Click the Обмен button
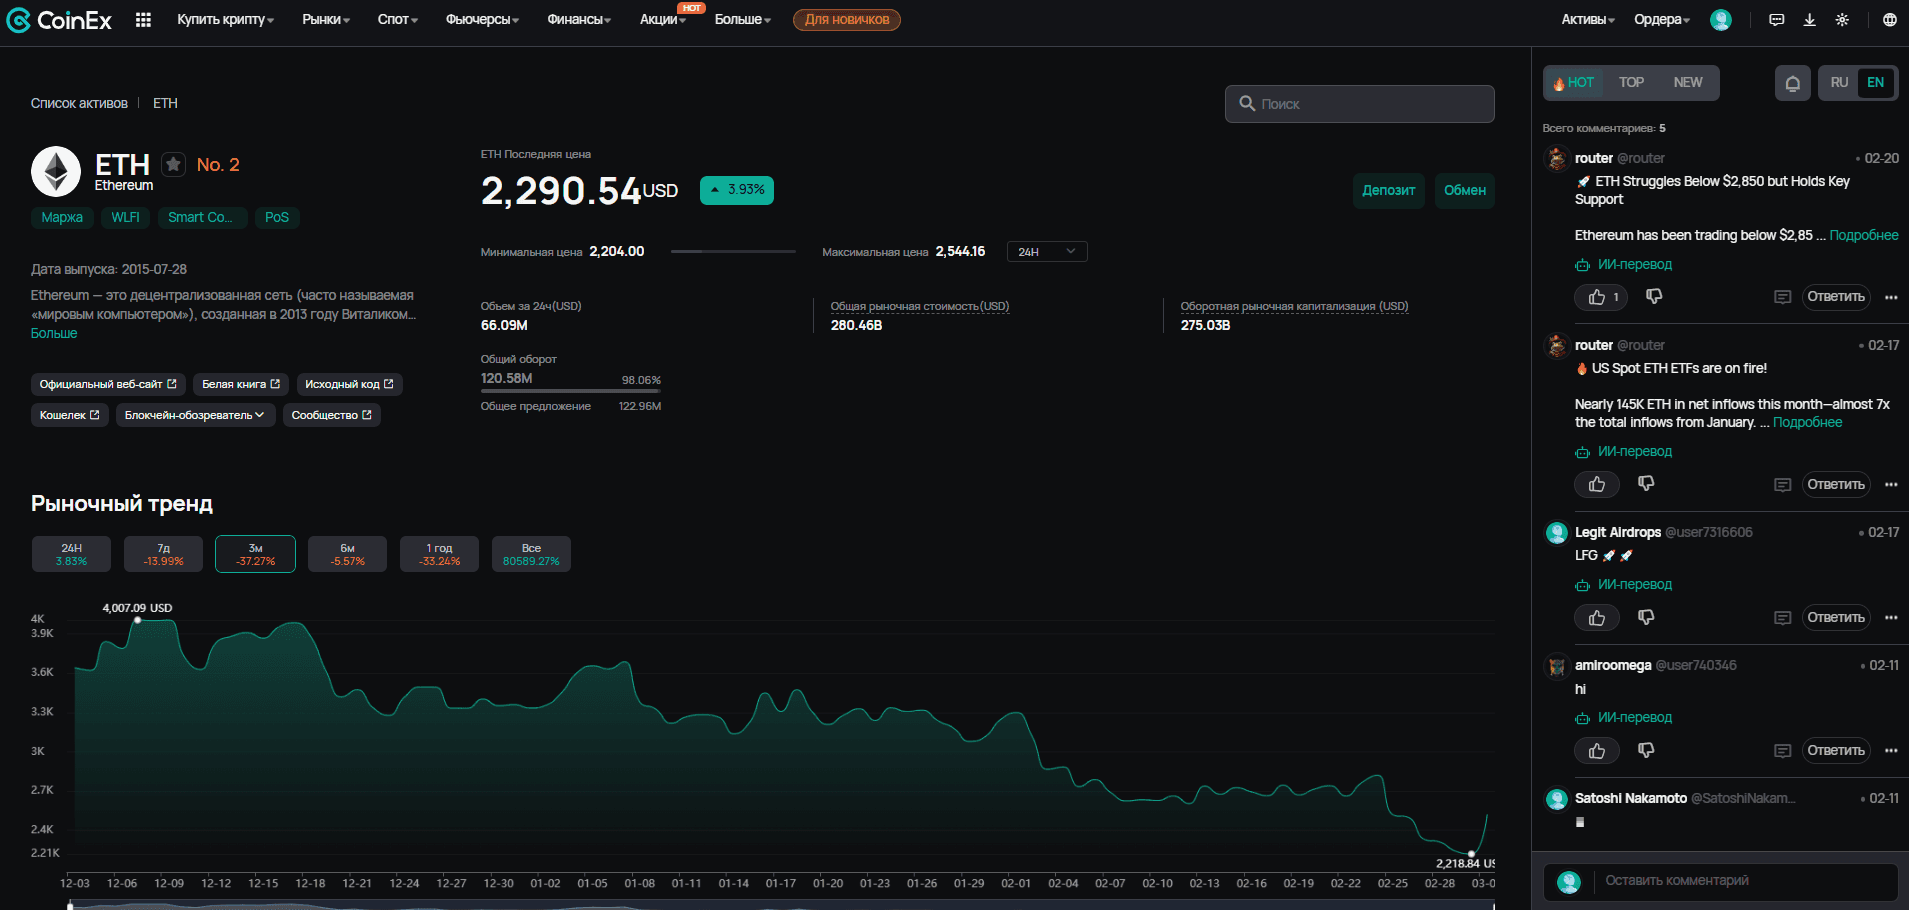 point(1465,190)
